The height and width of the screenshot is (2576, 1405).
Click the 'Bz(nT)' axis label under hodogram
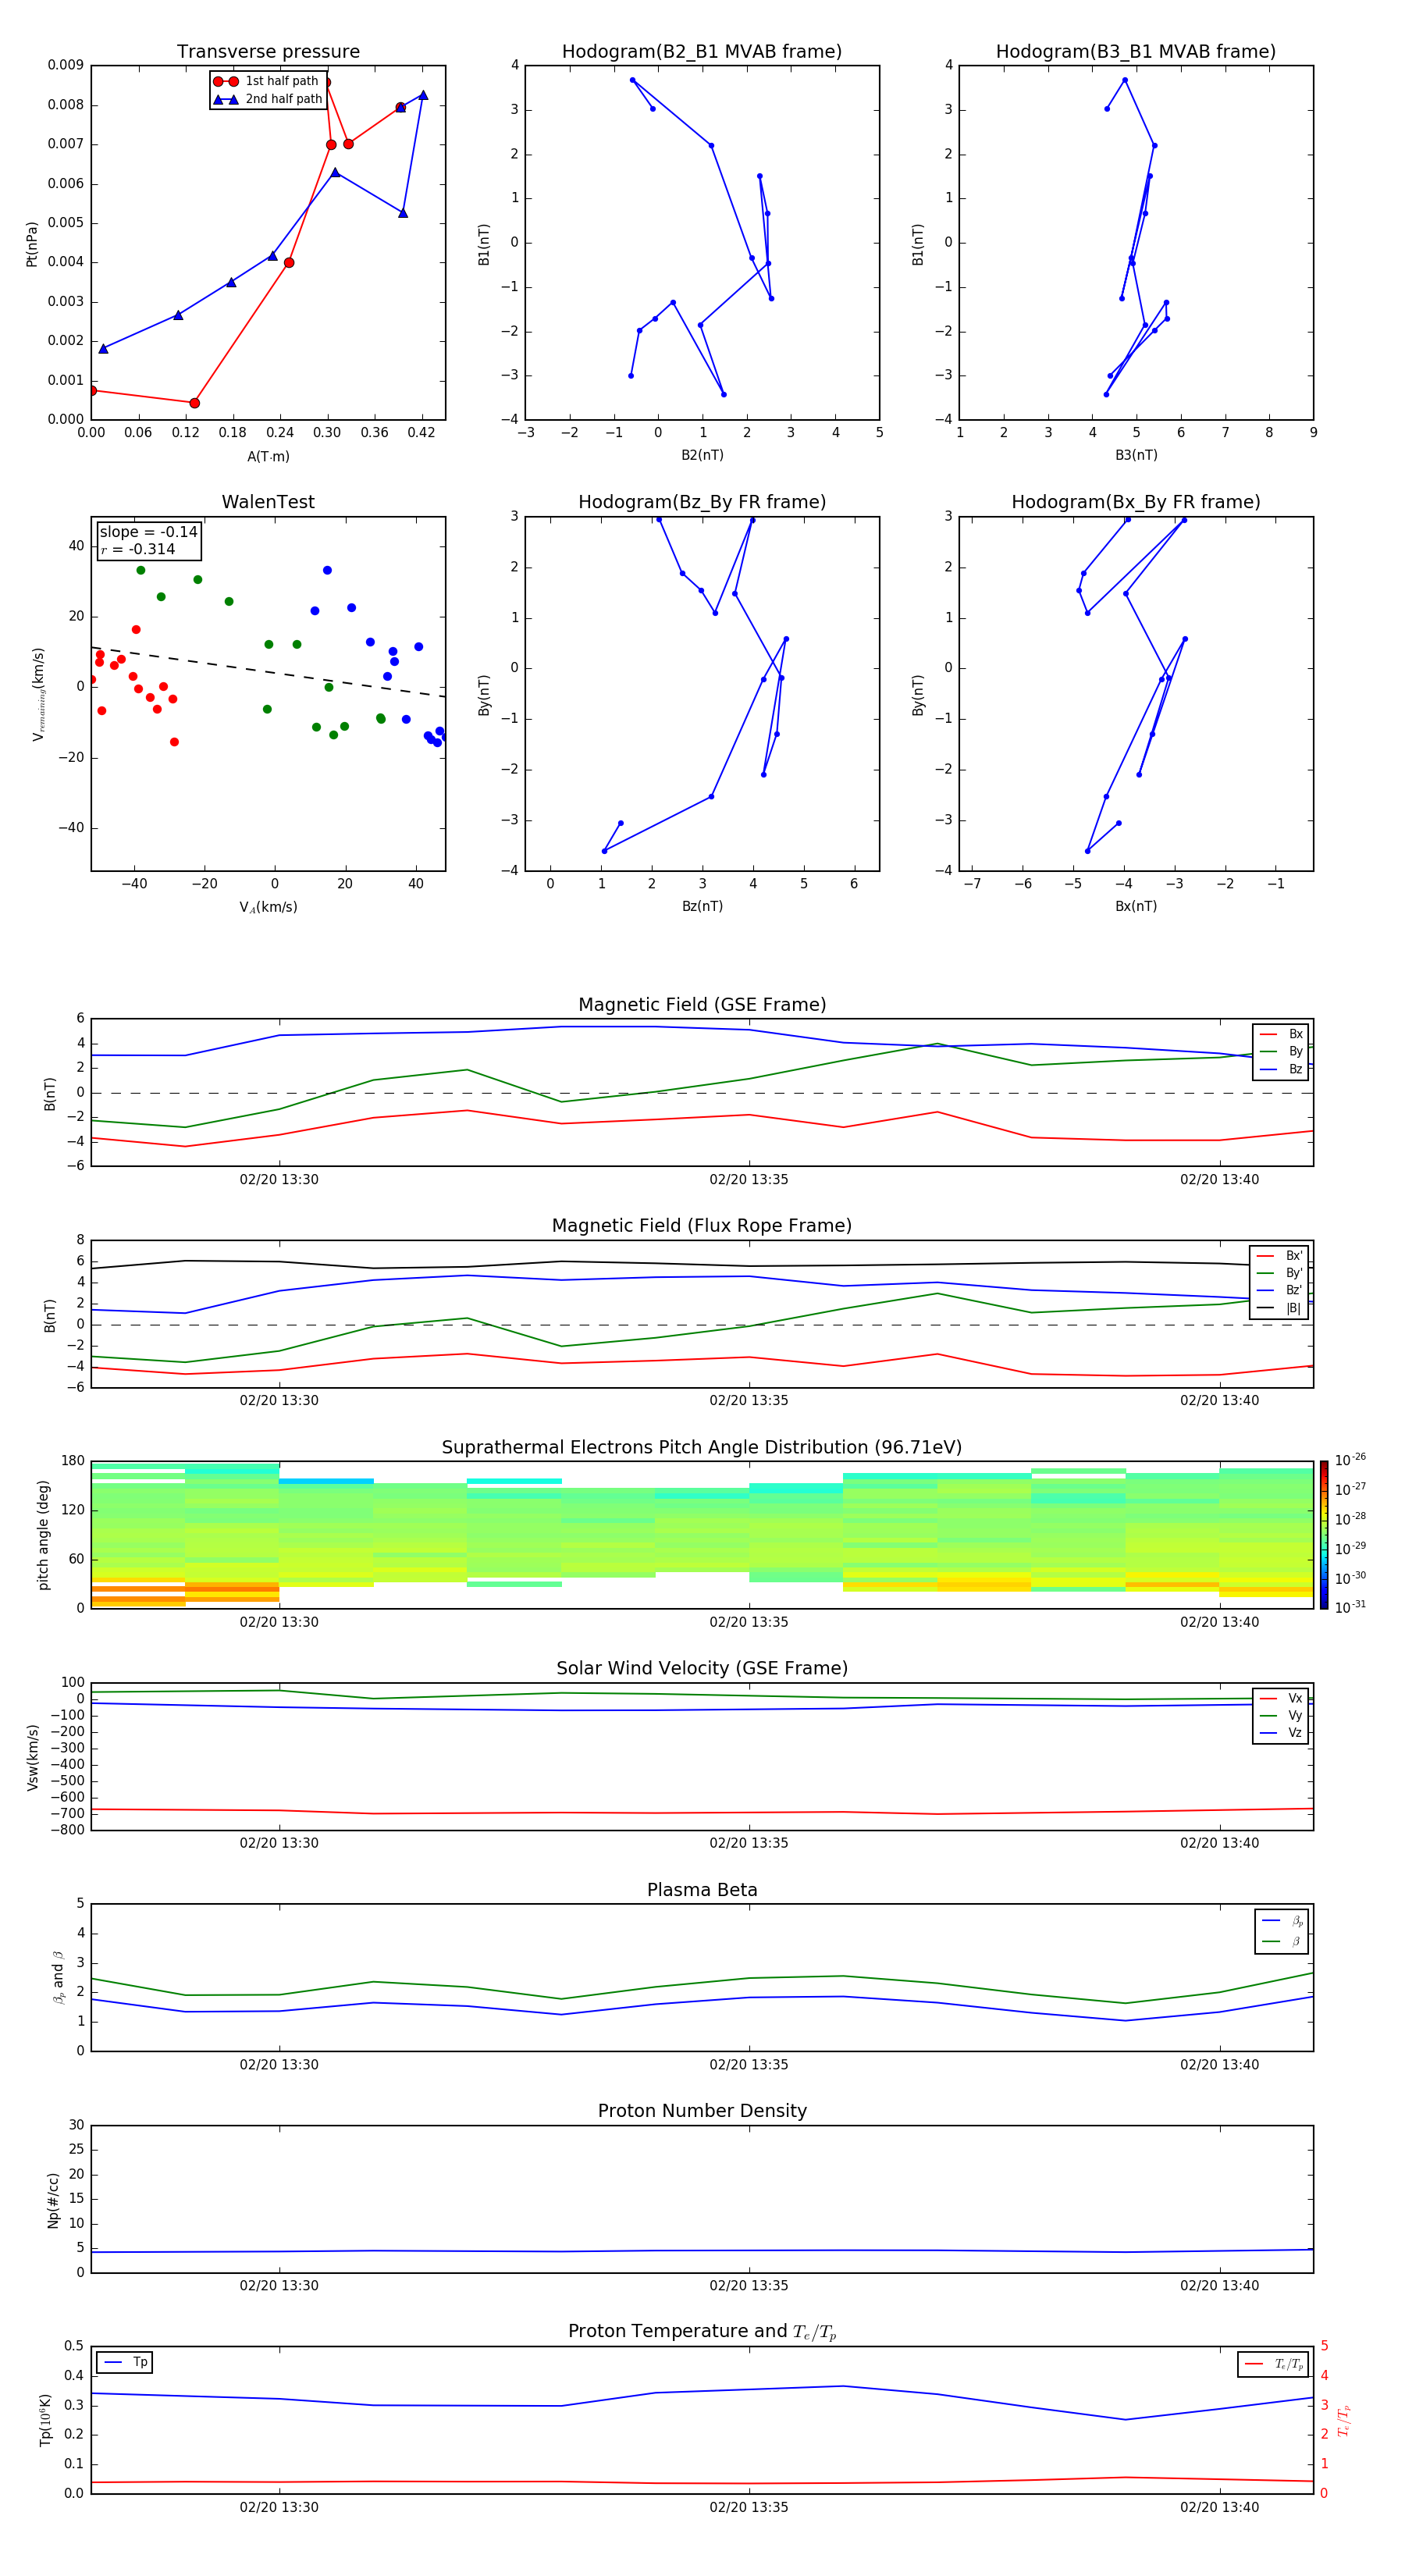point(702,906)
